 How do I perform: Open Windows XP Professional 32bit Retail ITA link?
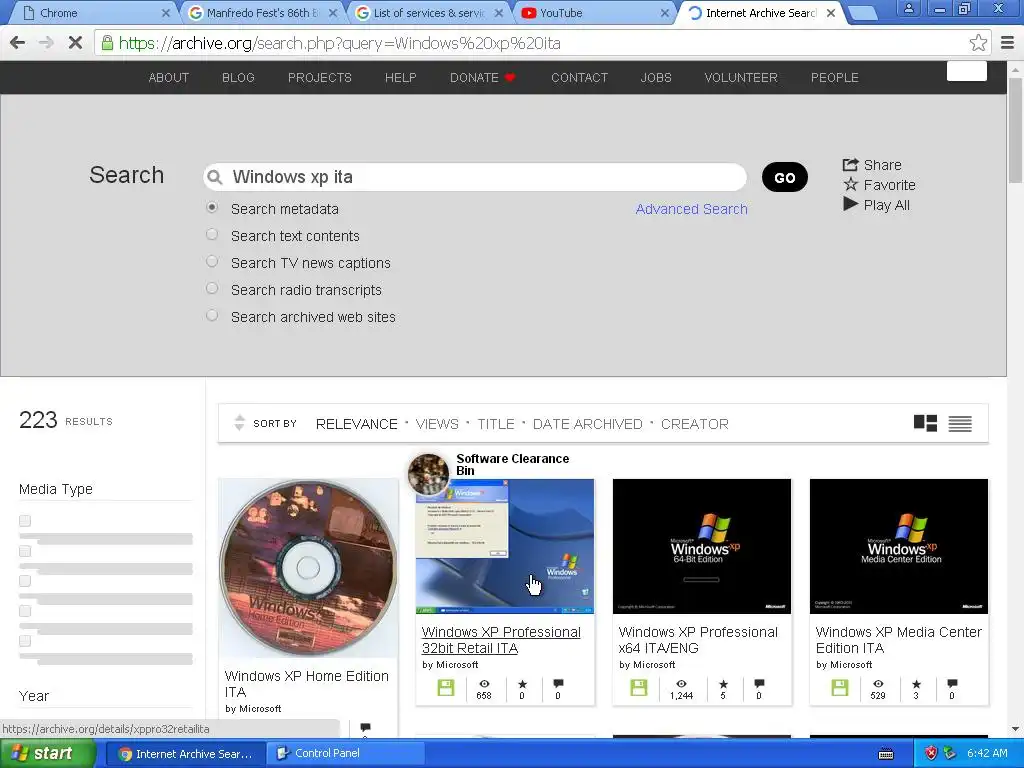501,640
